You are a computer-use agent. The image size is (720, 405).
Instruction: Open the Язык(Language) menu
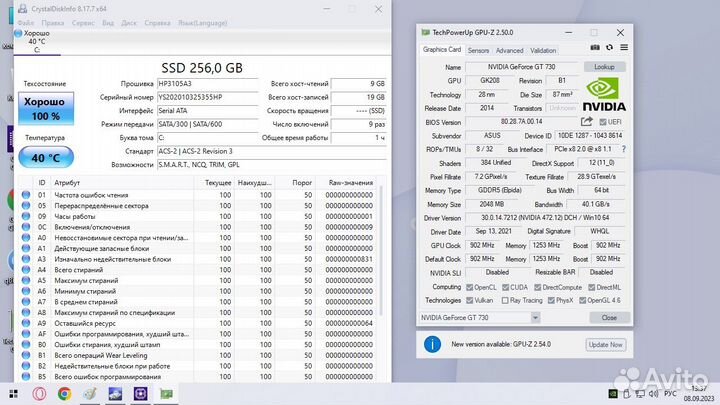[202, 22]
